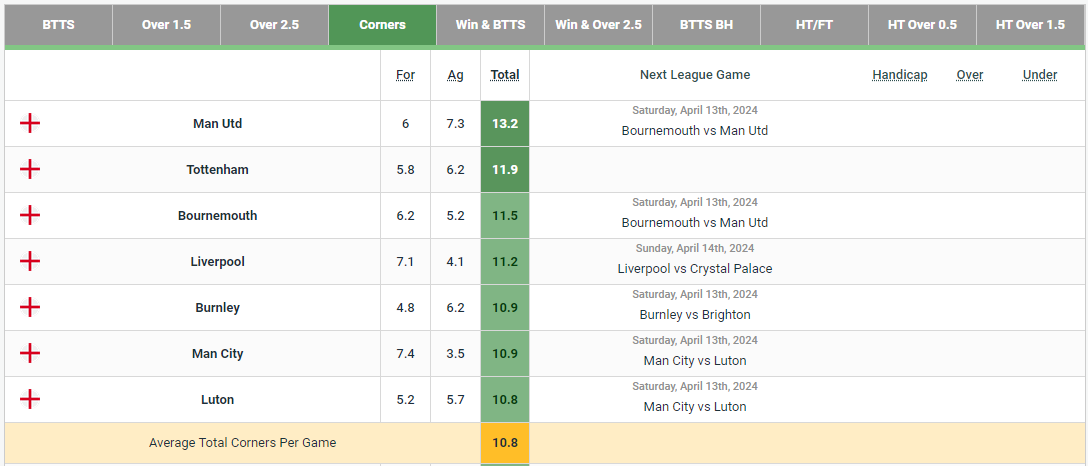Sort by the For column header
1088x466 pixels.
pyautogui.click(x=405, y=75)
